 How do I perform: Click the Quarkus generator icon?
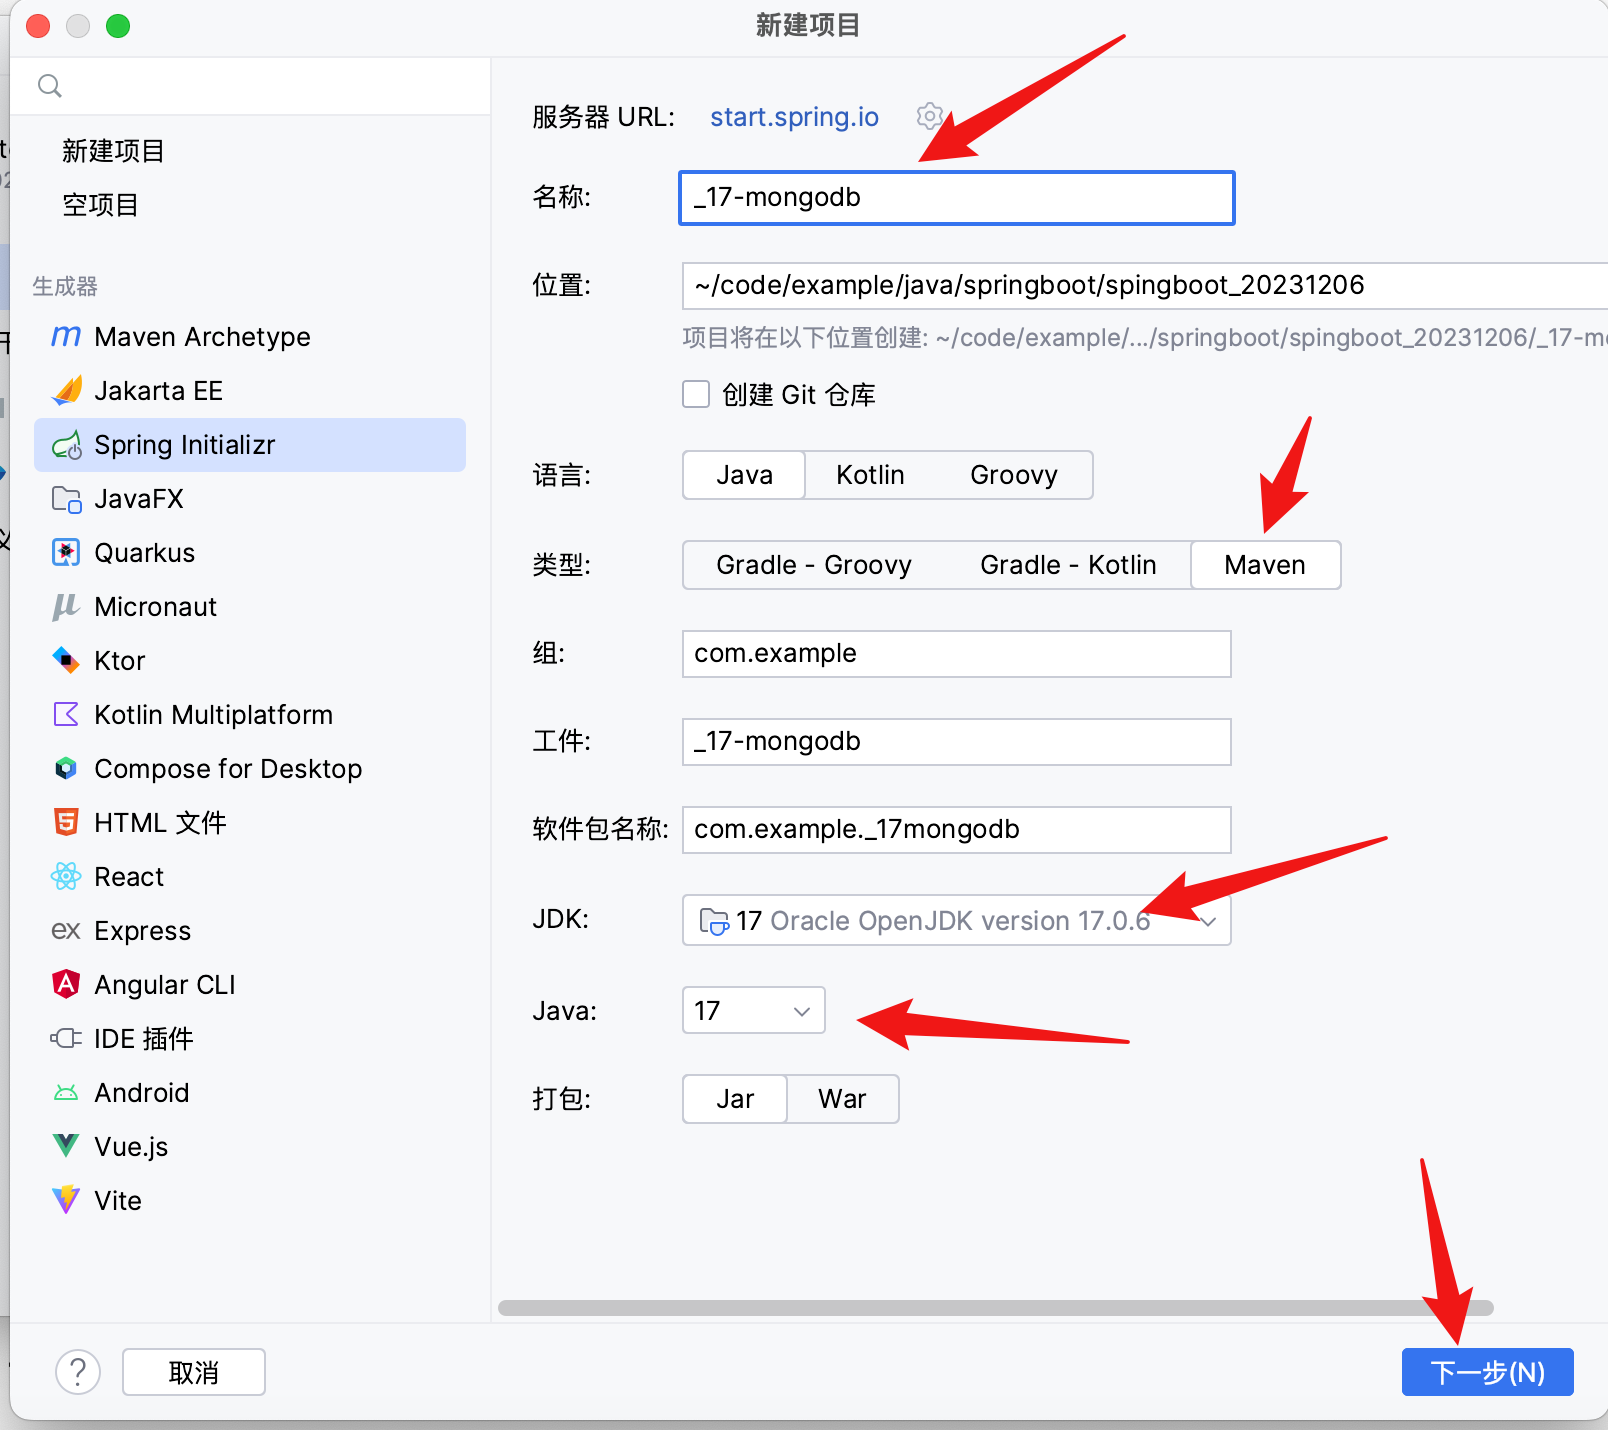tap(66, 553)
